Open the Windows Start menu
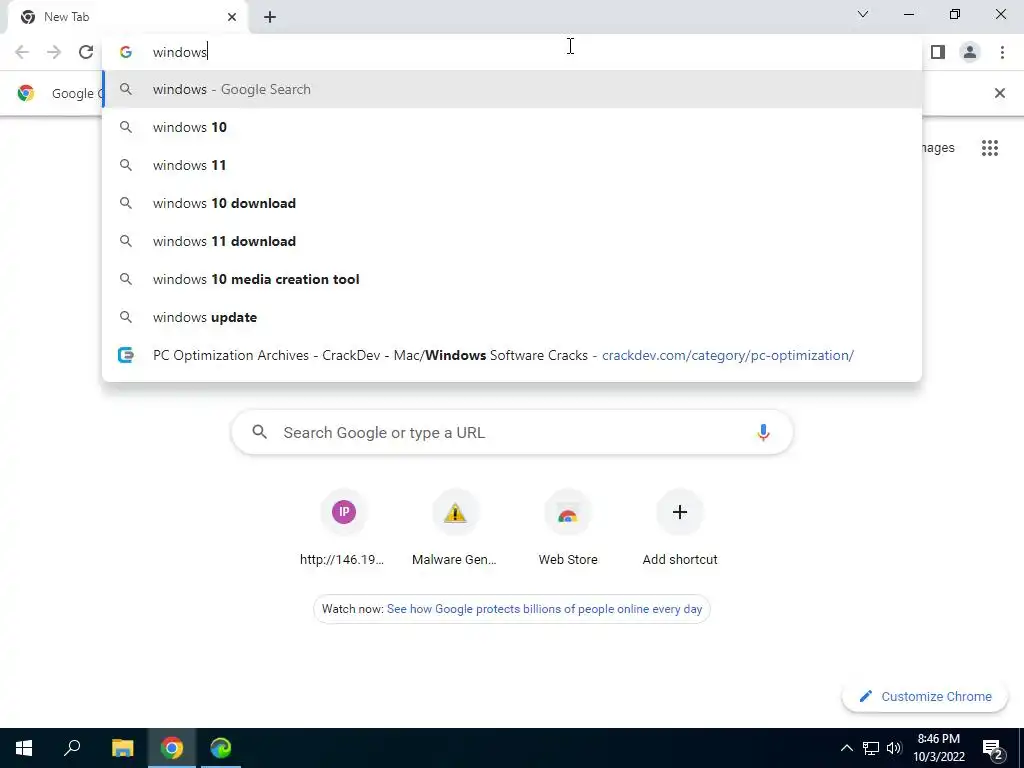The height and width of the screenshot is (768, 1024). pos(24,748)
